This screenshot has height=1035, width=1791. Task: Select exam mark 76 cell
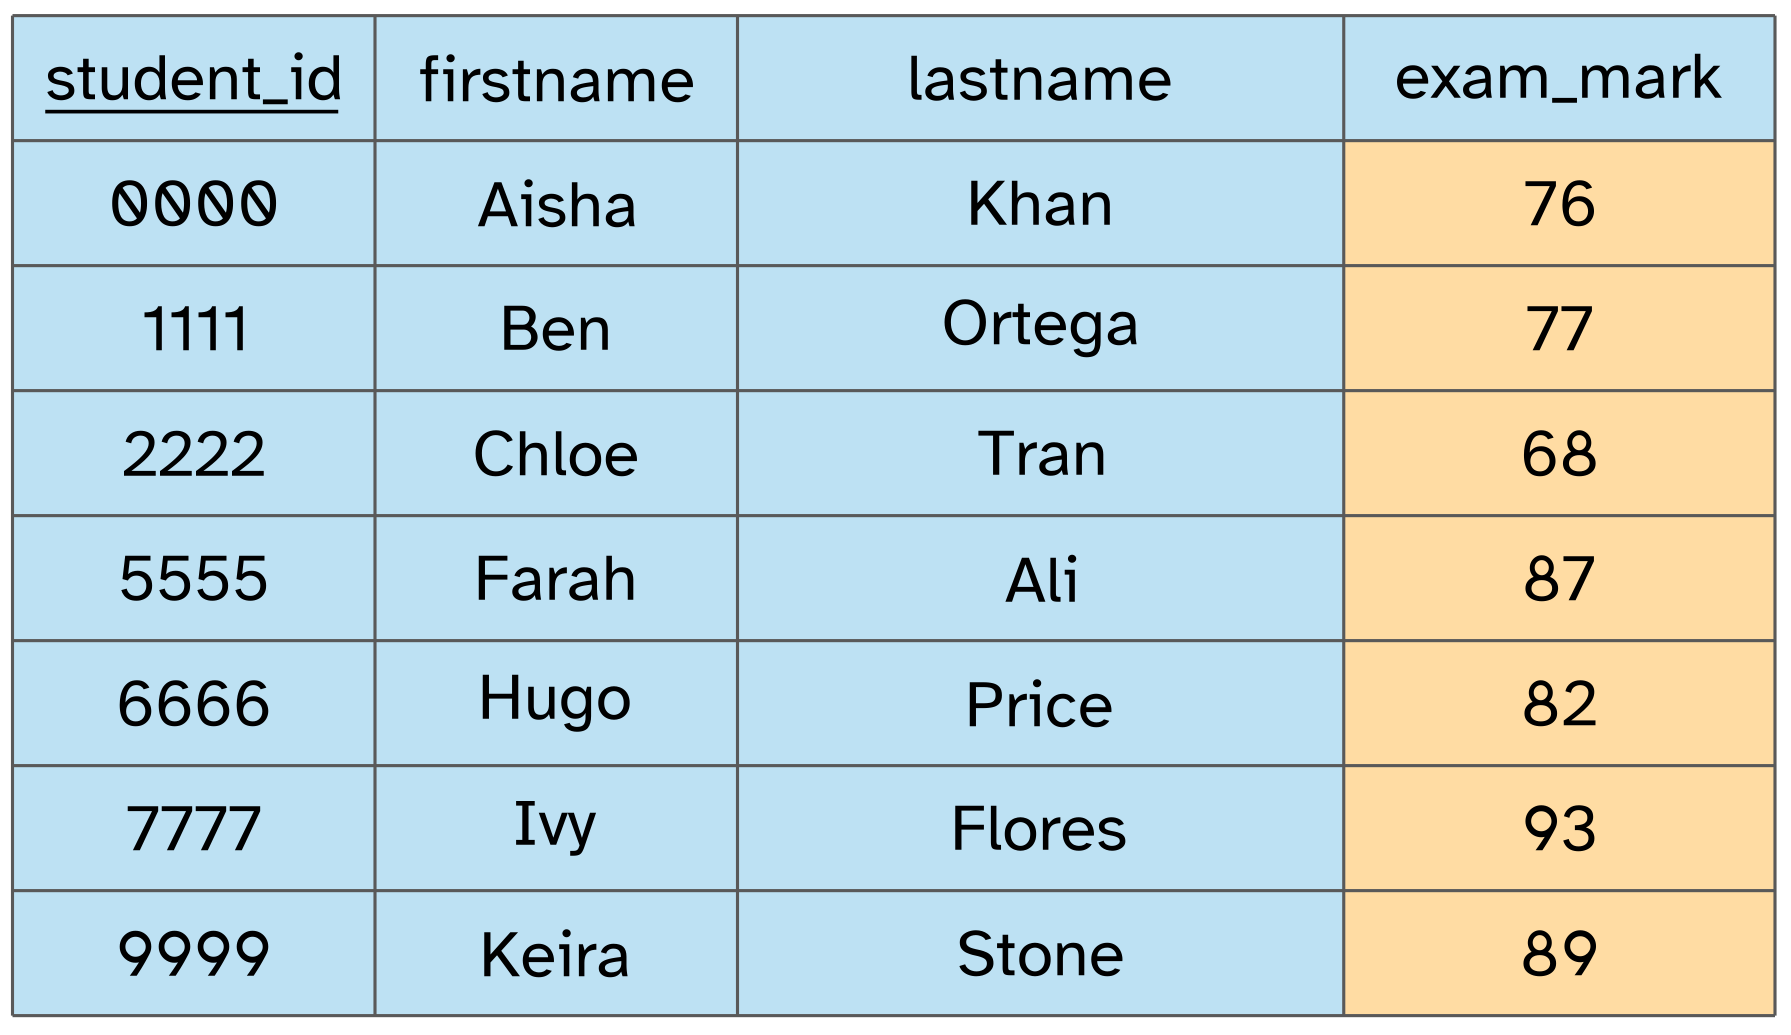click(1559, 203)
